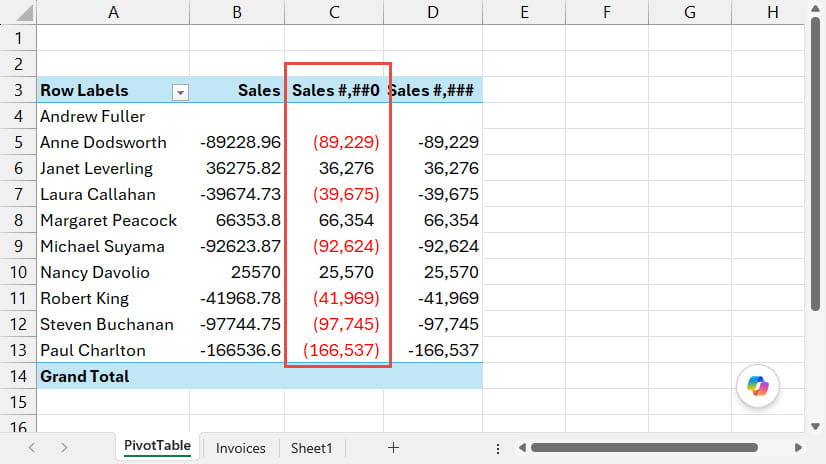
Task: Select the Row Labels header cell
Action: [x=113, y=90]
